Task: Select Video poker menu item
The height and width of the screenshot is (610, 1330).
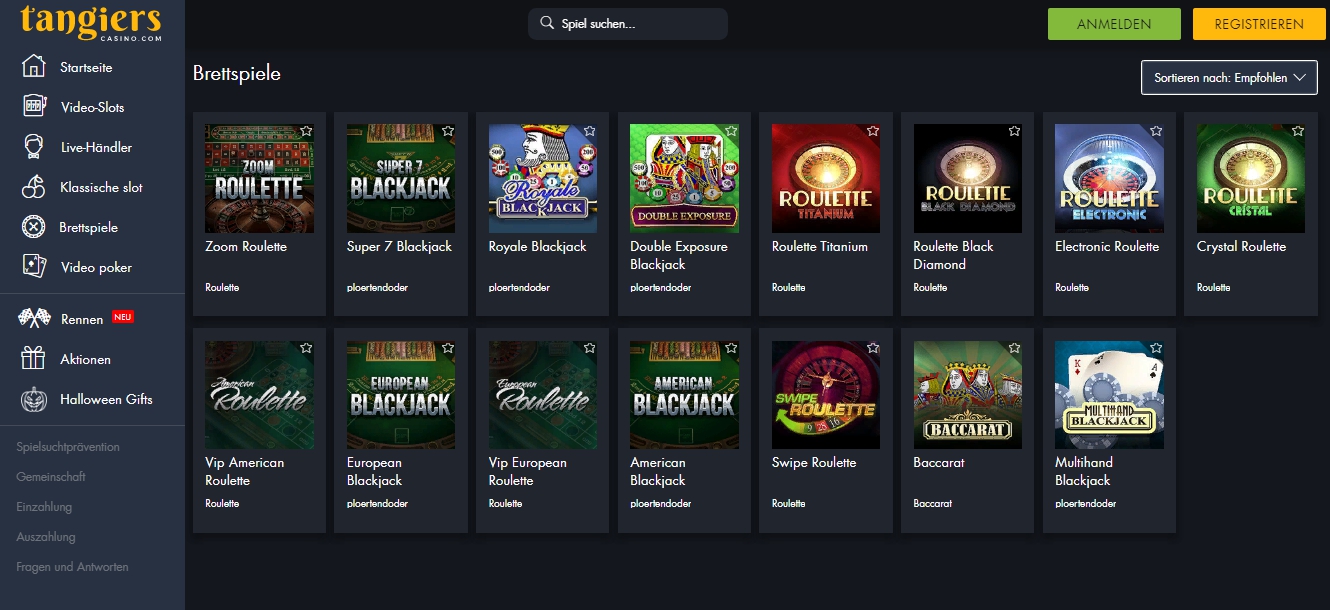Action: tap(96, 267)
